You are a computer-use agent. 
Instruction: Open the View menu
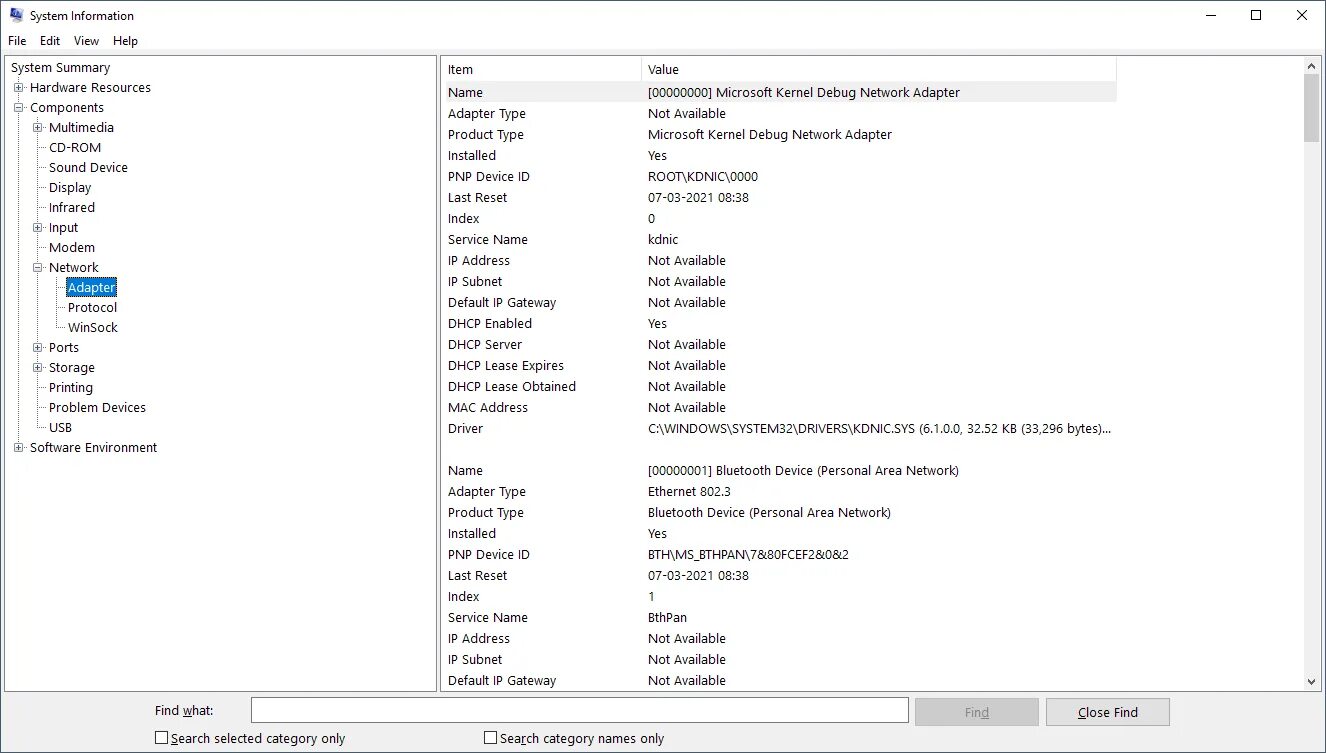coord(87,41)
